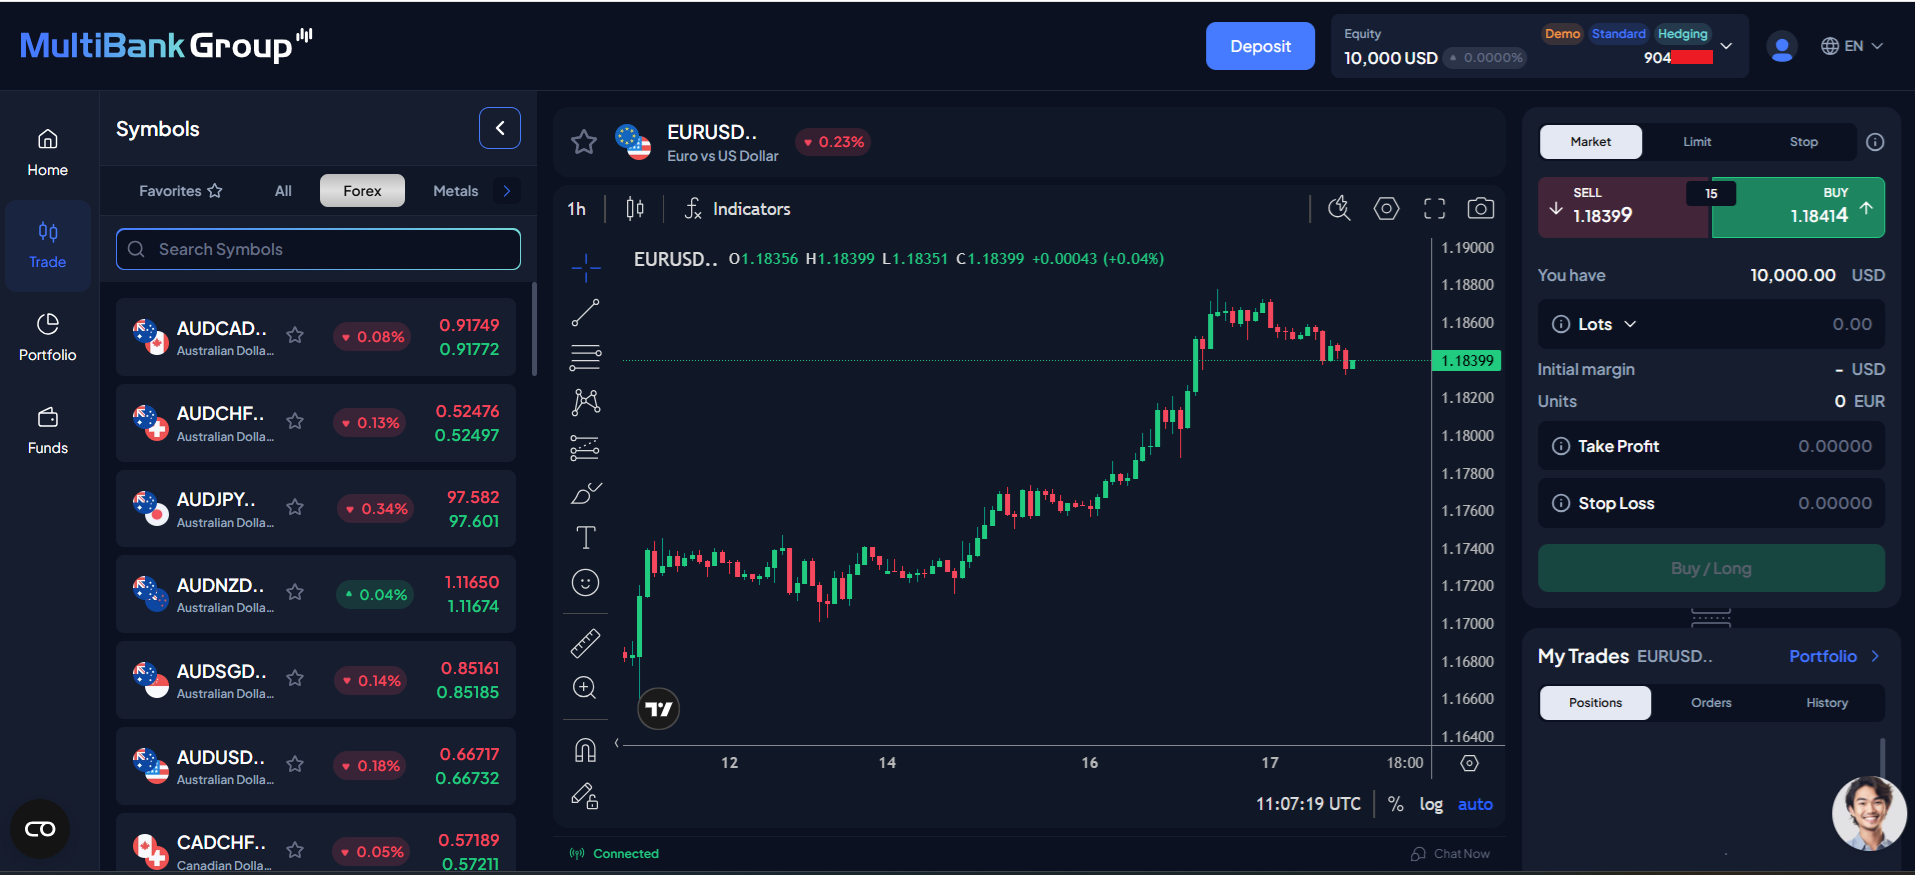Select the Trend Line drawing tool
Image resolution: width=1915 pixels, height=875 pixels.
click(x=585, y=311)
